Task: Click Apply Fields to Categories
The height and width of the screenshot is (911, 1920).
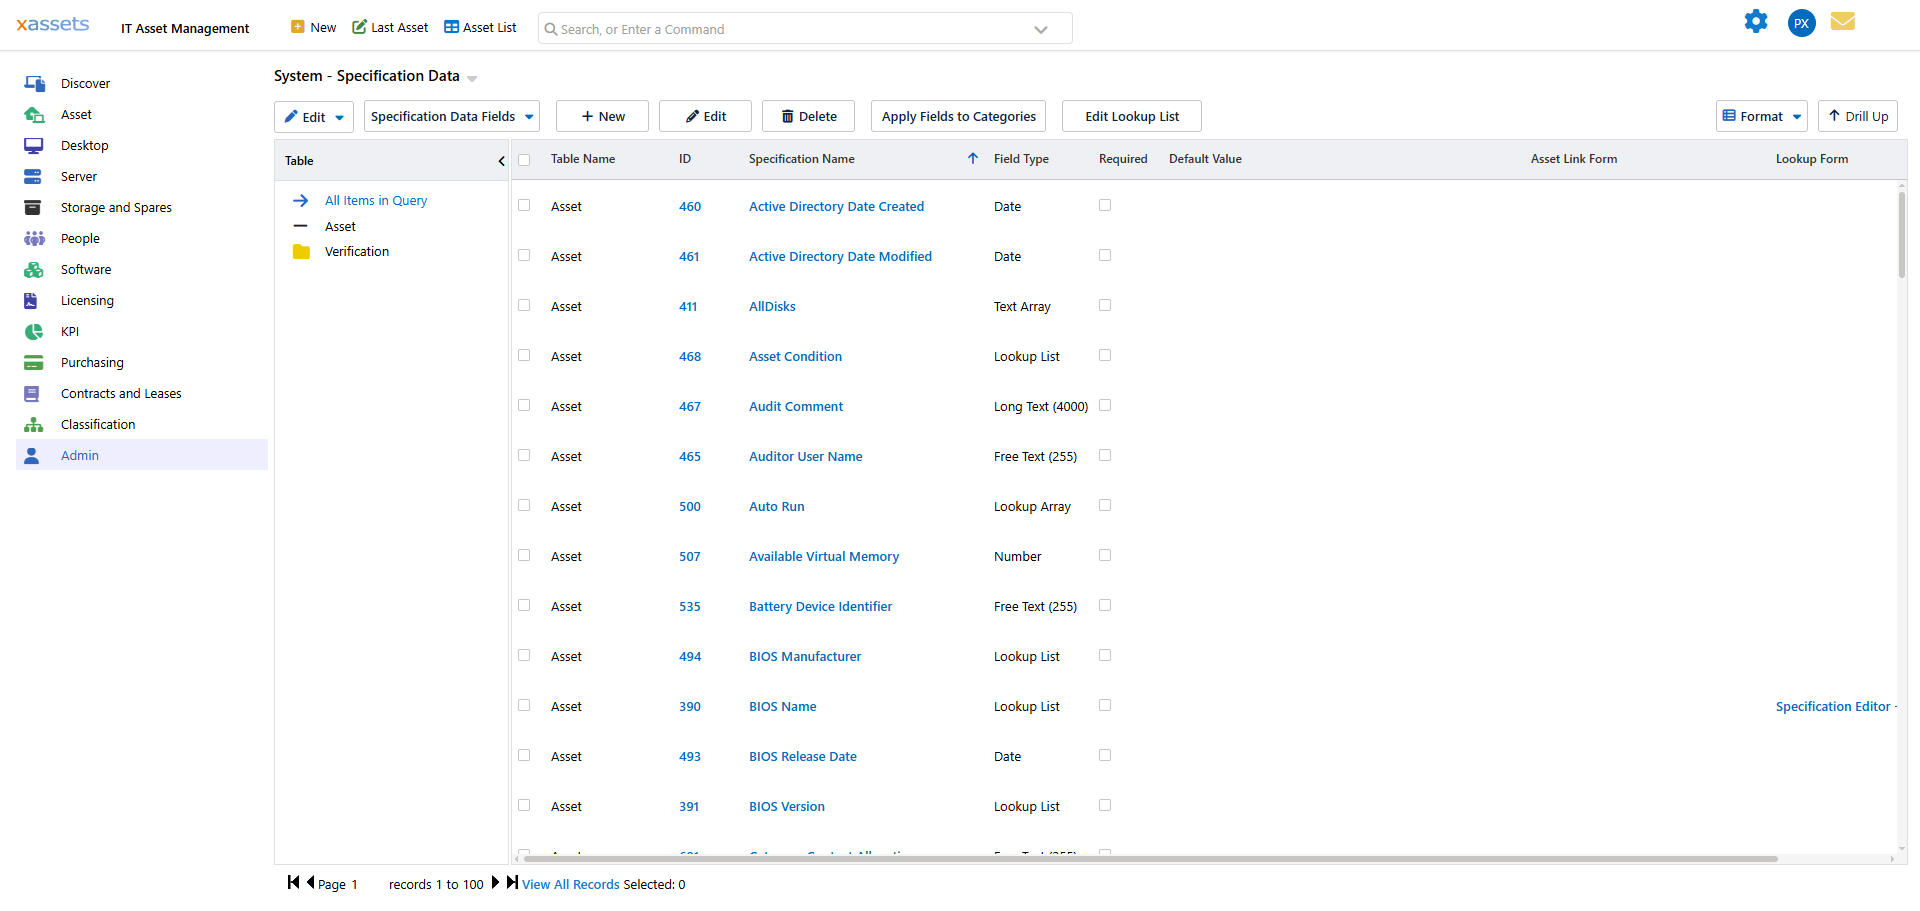Action: pos(957,116)
